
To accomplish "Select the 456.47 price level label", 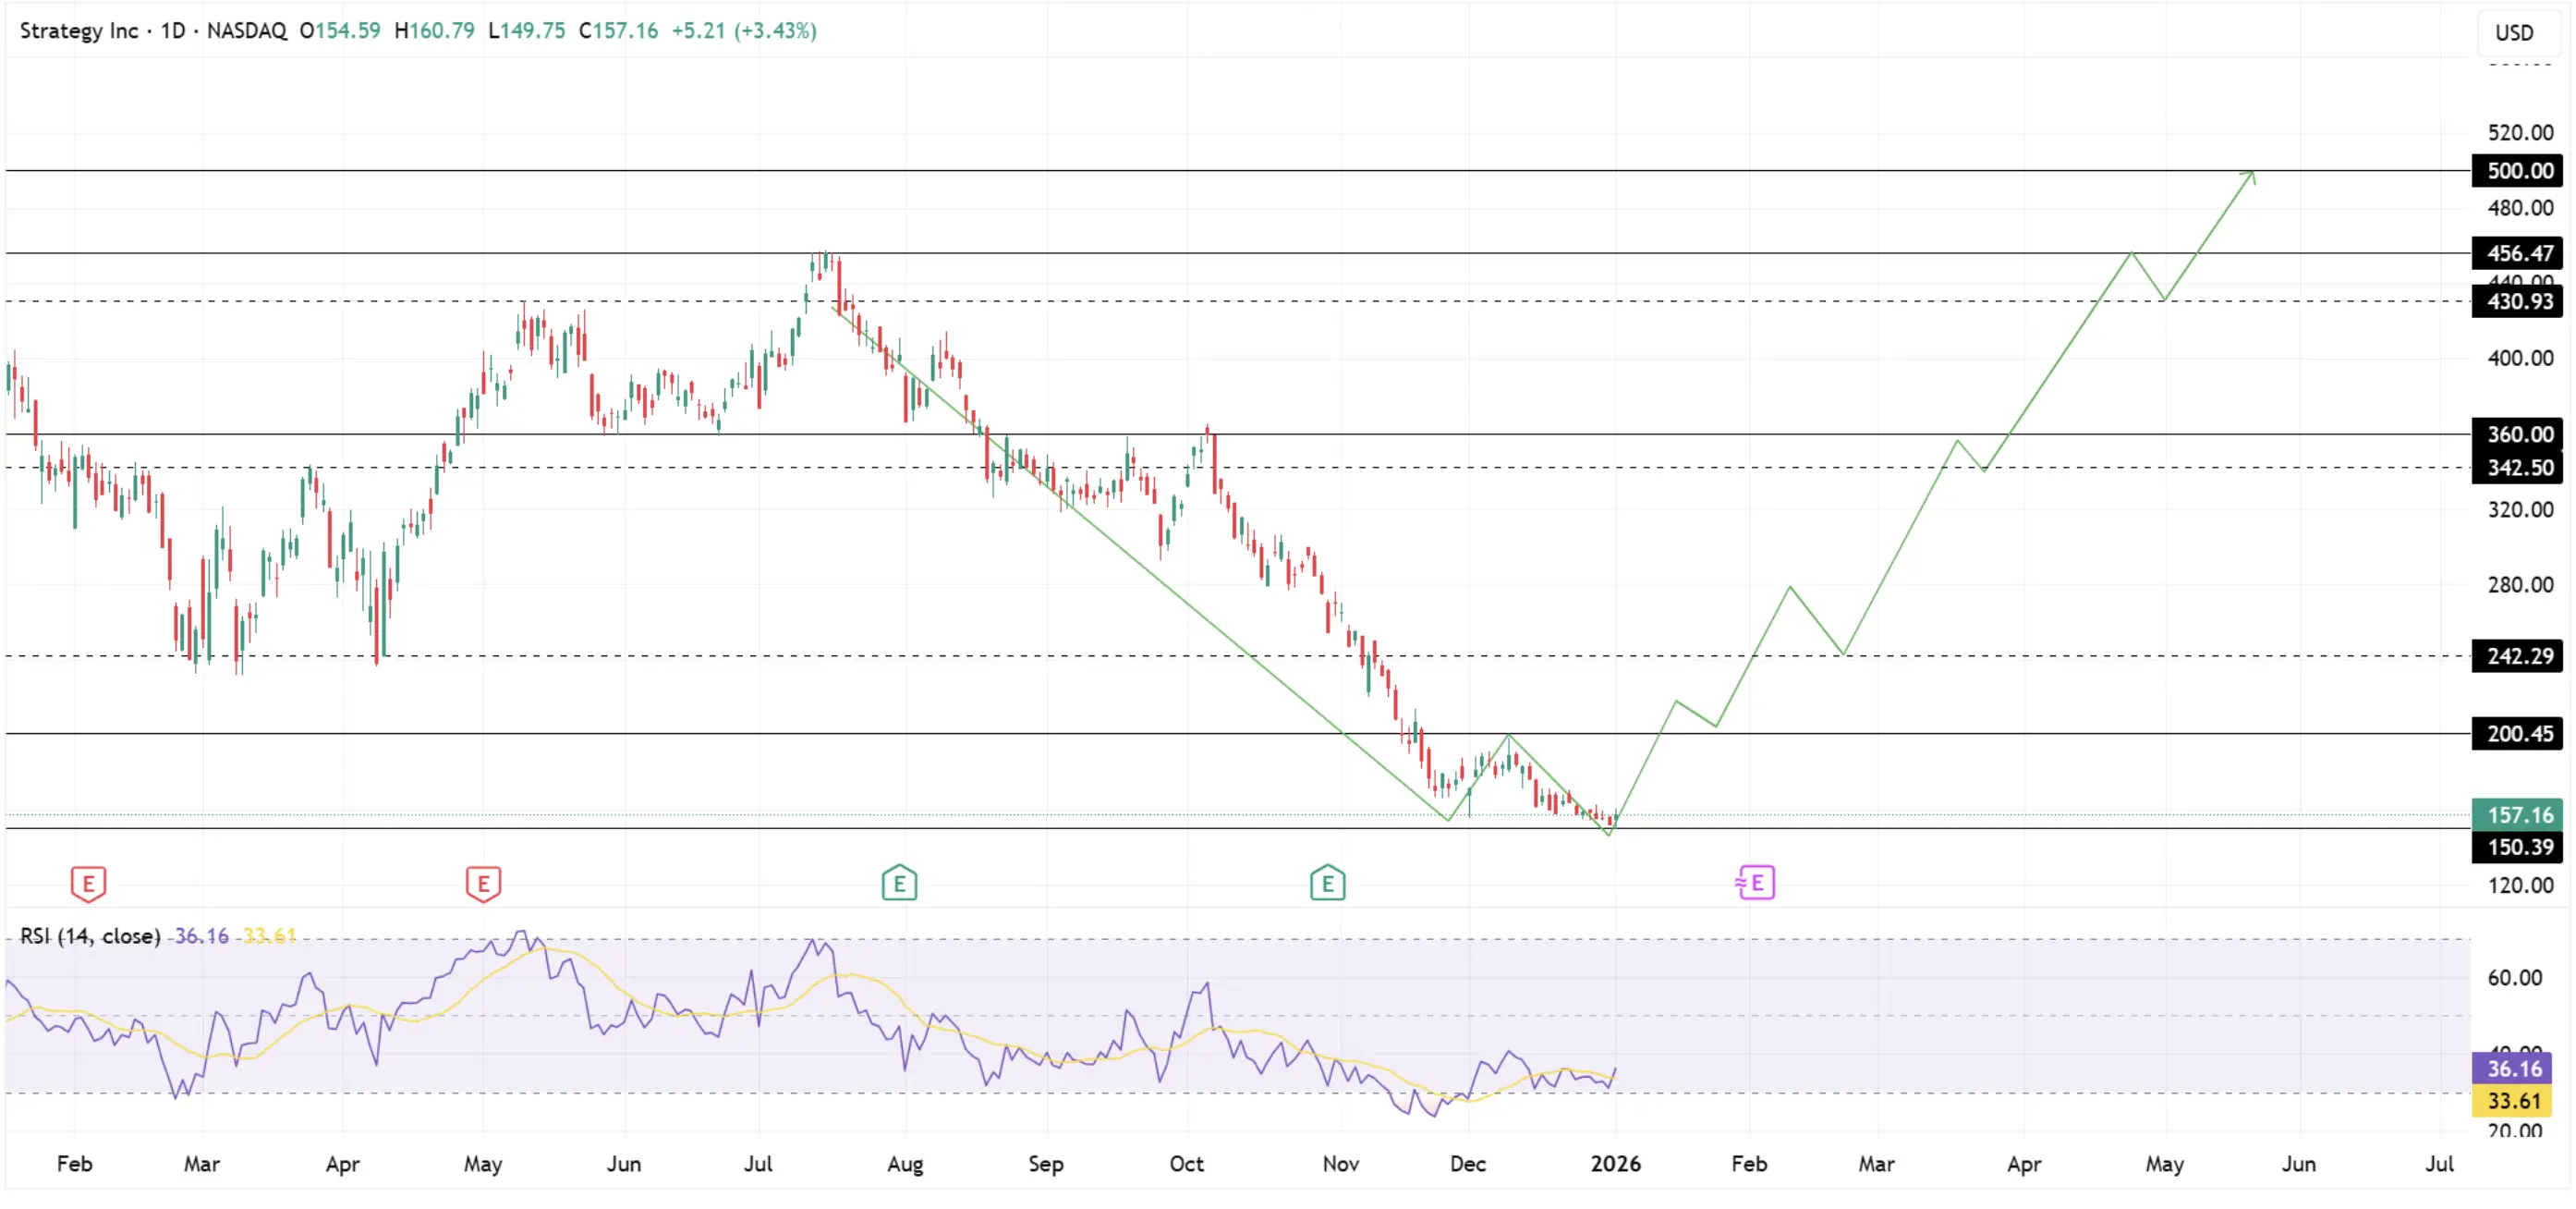I will coord(2517,254).
